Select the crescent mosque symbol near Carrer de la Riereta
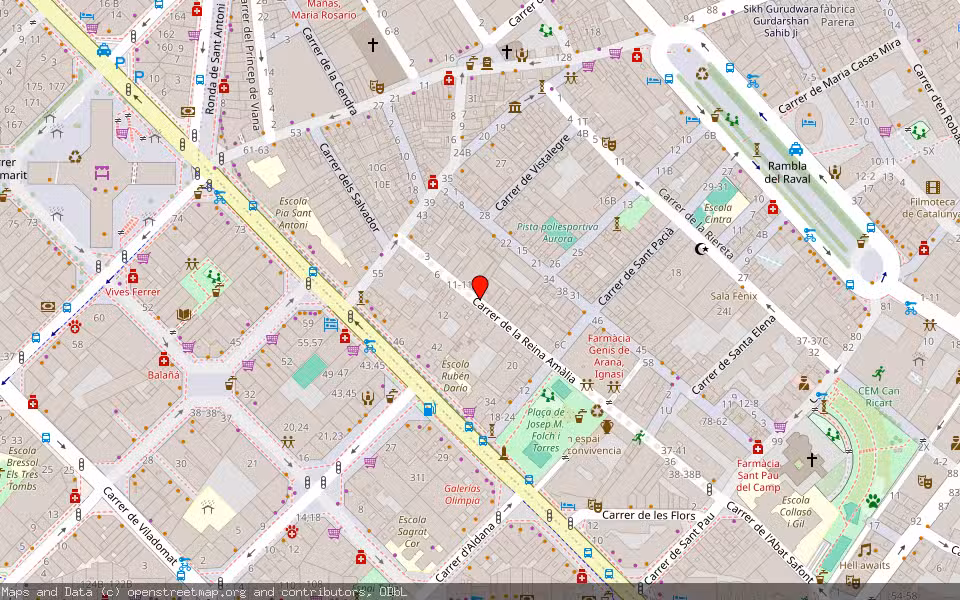The image size is (960, 600). (701, 249)
